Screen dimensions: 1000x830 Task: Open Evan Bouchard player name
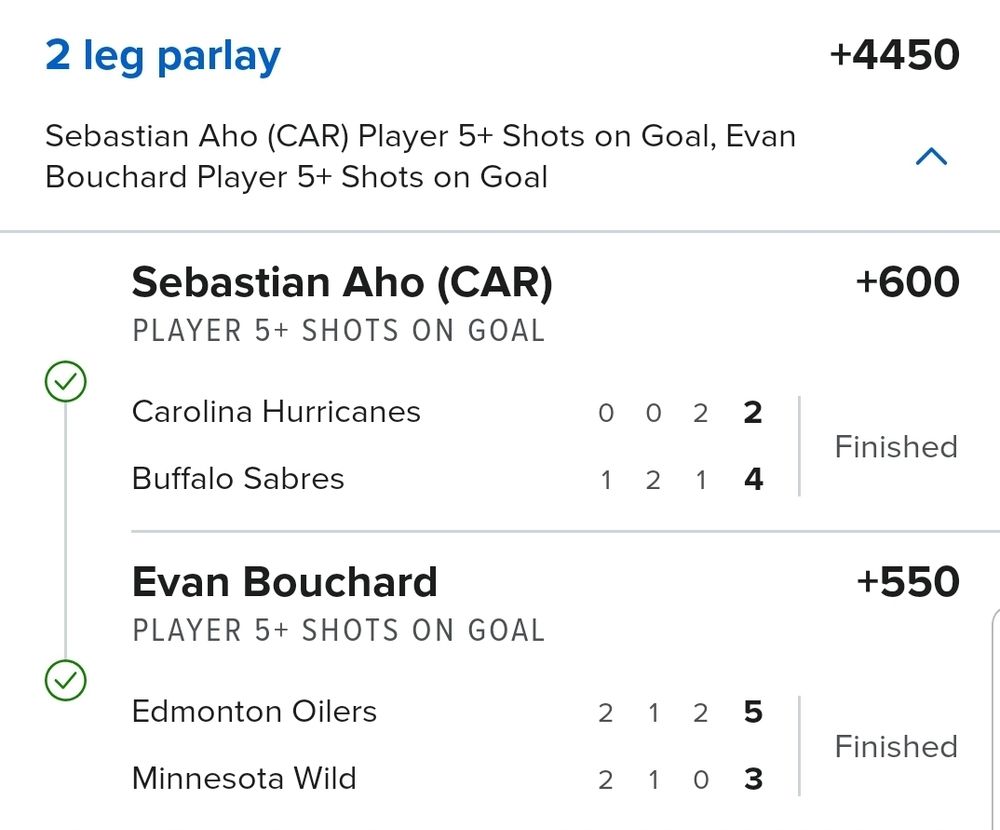(x=285, y=582)
